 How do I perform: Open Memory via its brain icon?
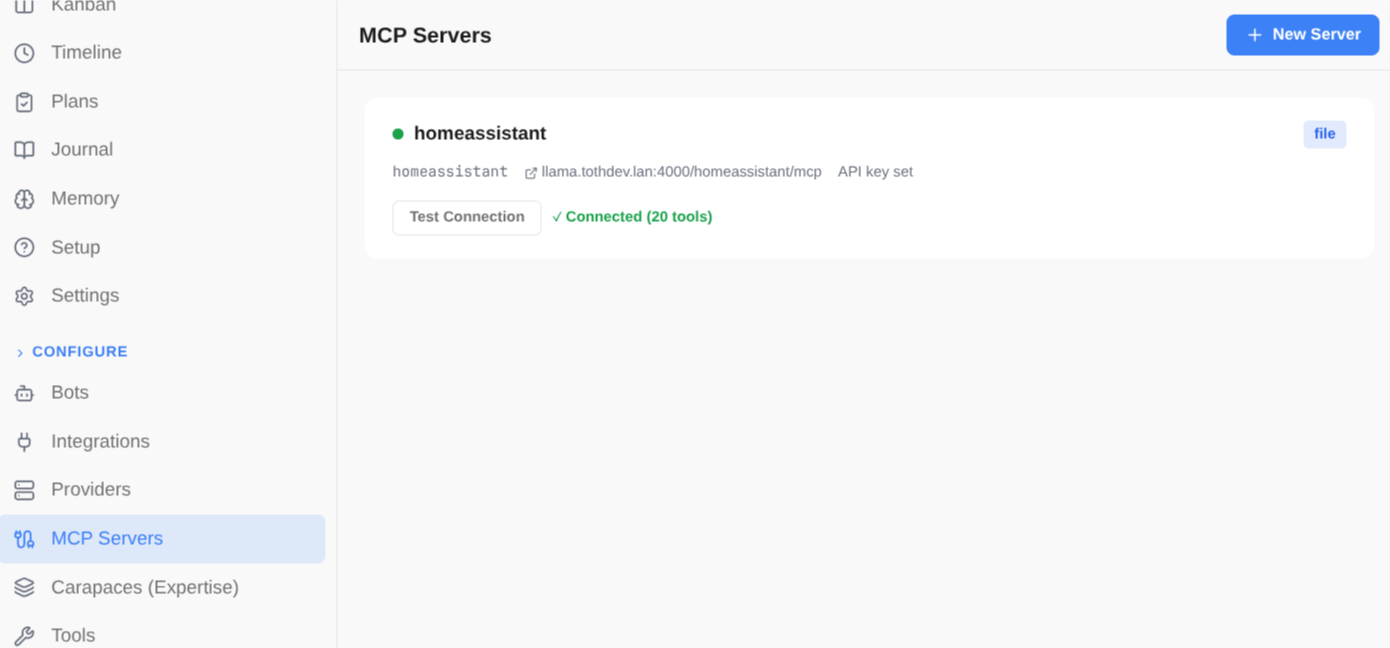coord(23,198)
